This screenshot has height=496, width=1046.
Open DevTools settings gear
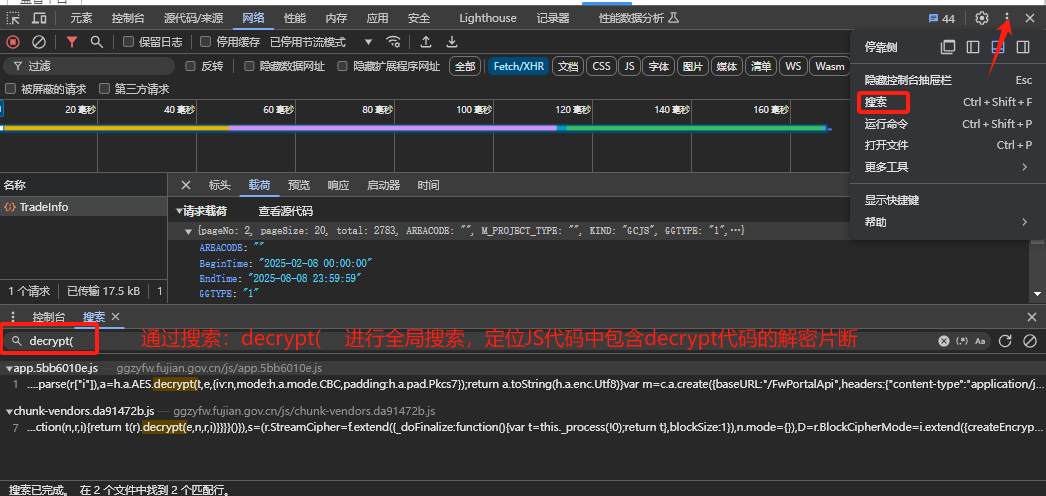pyautogui.click(x=981, y=18)
